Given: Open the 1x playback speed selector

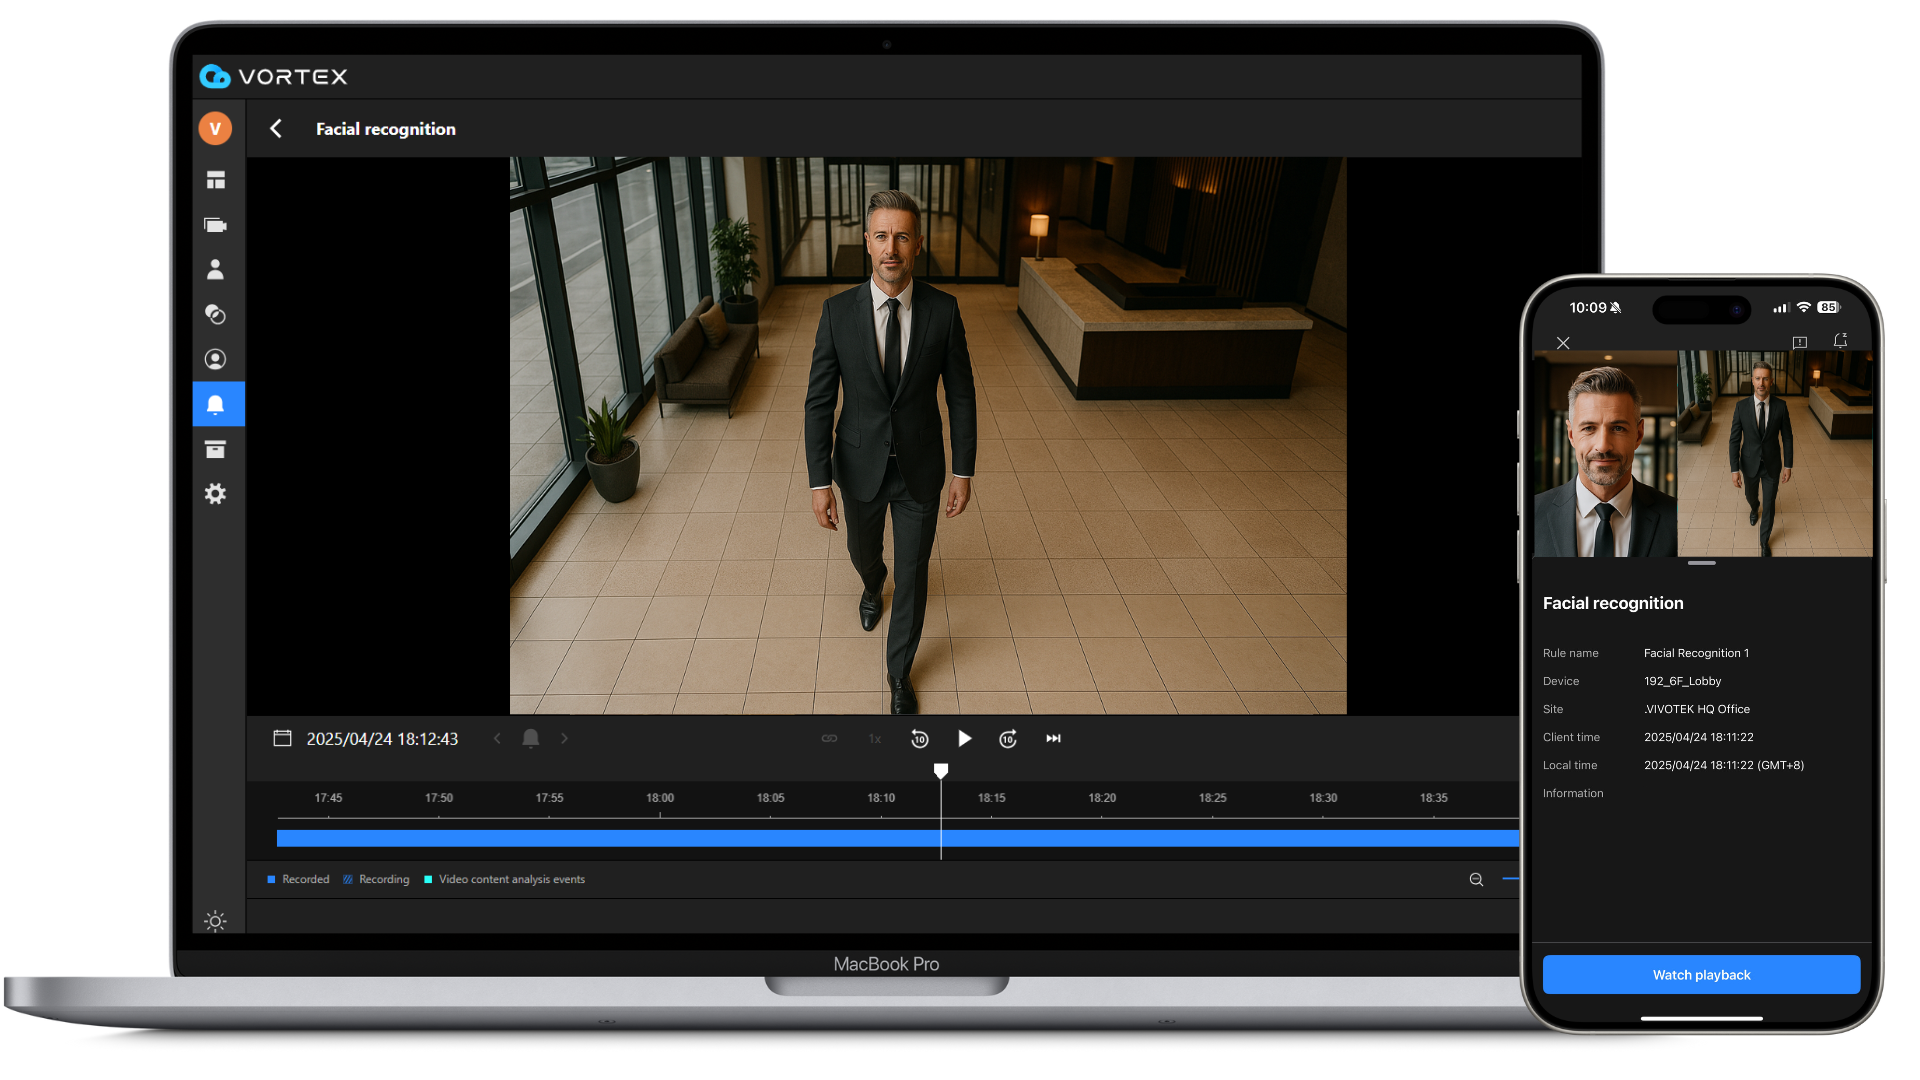Looking at the screenshot, I should click(875, 739).
